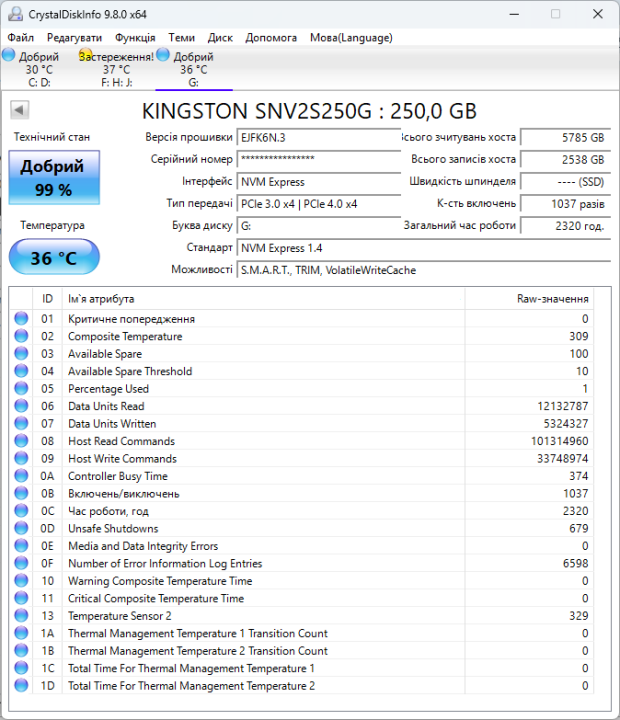Open the Функція menu
The image size is (620, 720).
click(x=135, y=38)
